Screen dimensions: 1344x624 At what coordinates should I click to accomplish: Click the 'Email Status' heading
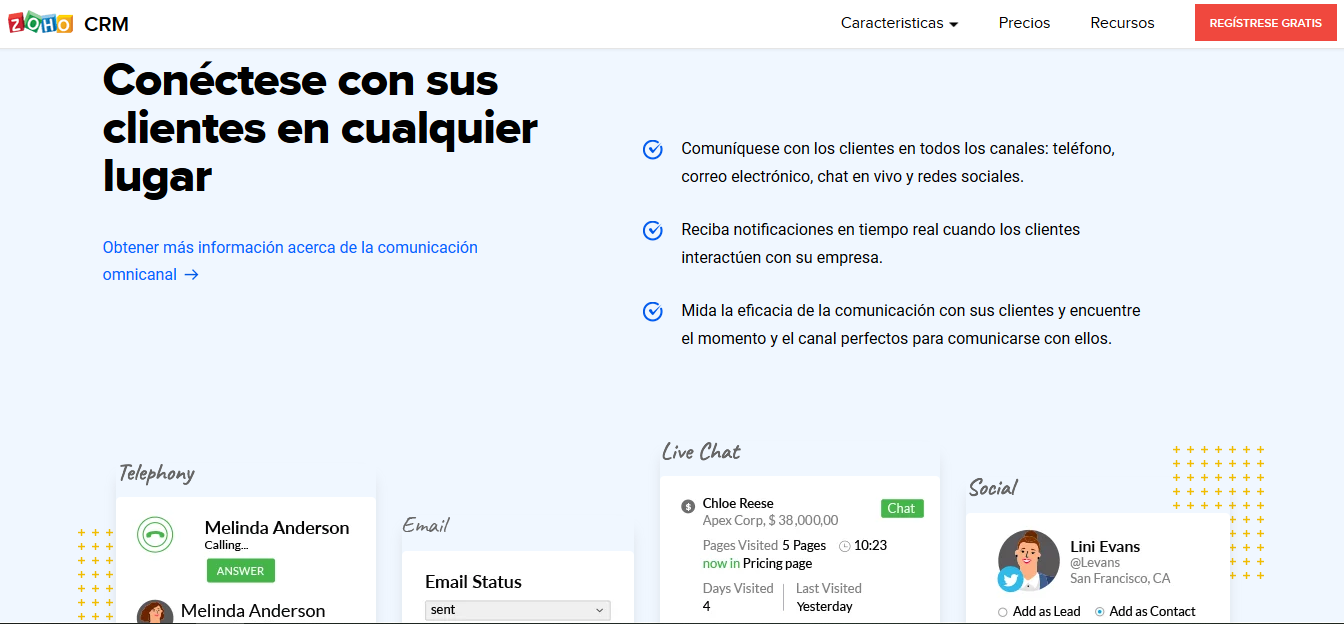[473, 582]
